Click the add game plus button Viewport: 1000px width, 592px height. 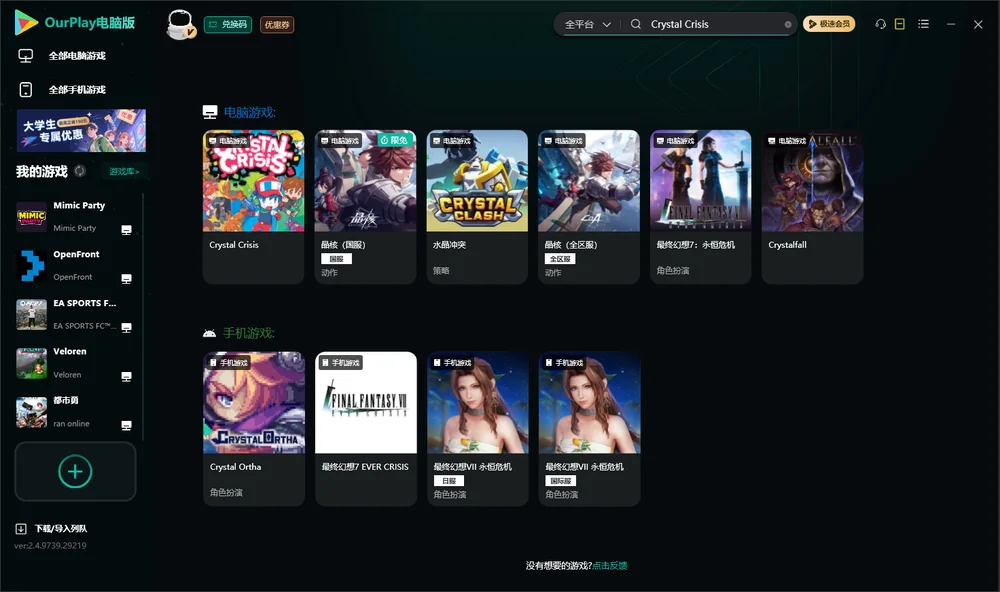click(75, 471)
